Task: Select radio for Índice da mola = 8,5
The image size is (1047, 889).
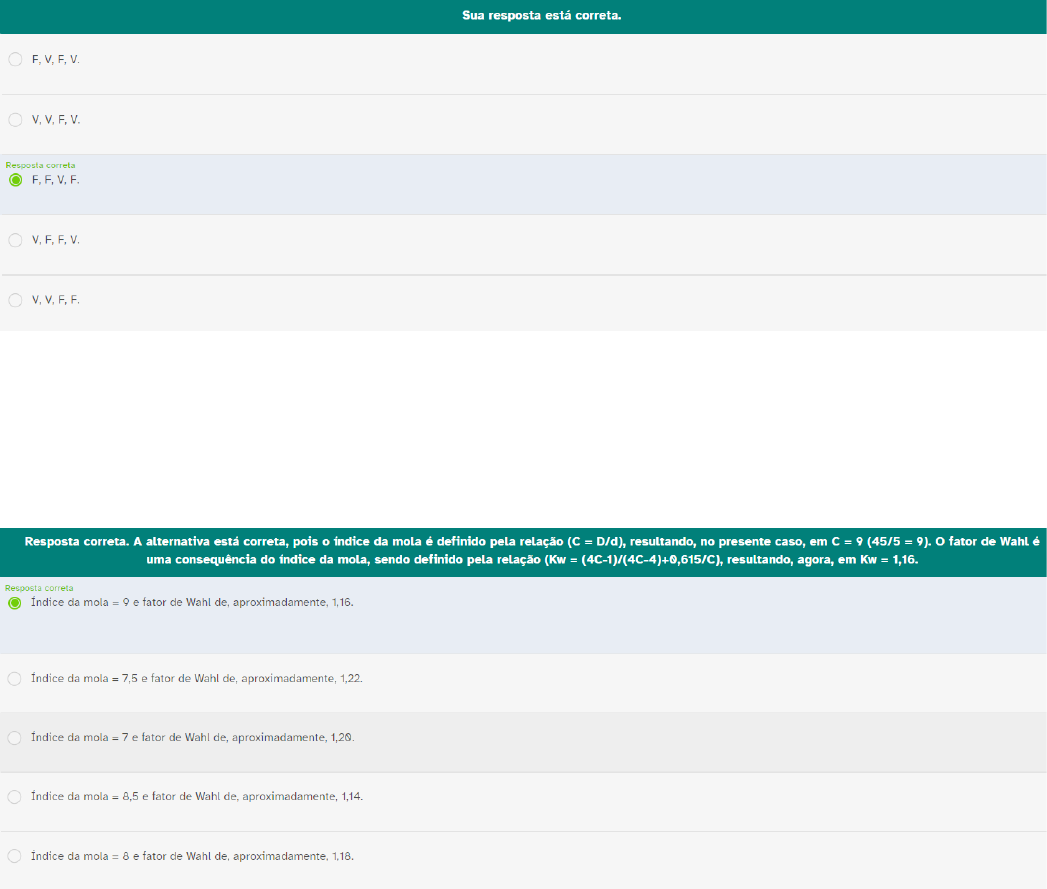Action: point(15,797)
